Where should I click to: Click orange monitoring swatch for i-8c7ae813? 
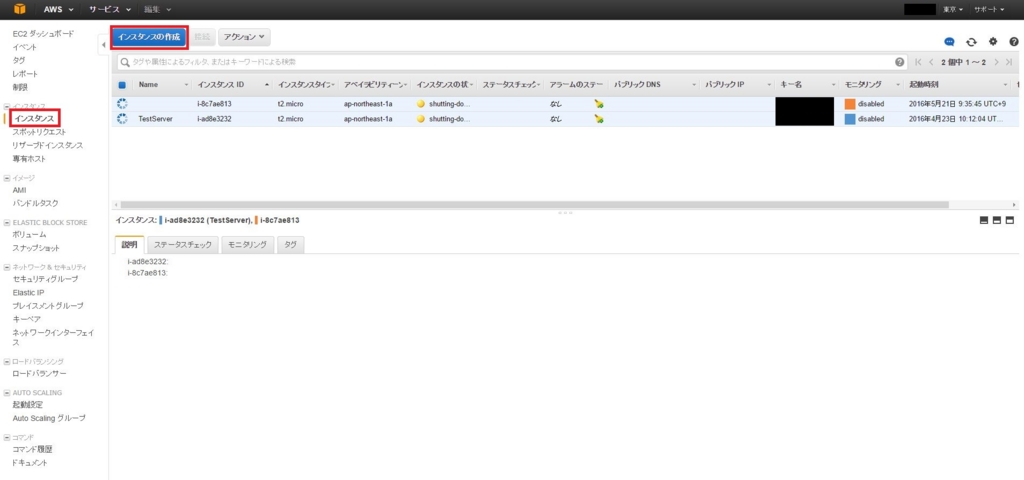pos(850,104)
